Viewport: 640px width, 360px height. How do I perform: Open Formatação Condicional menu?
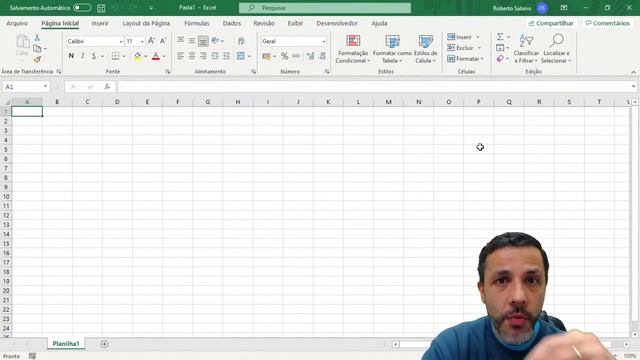(x=353, y=49)
